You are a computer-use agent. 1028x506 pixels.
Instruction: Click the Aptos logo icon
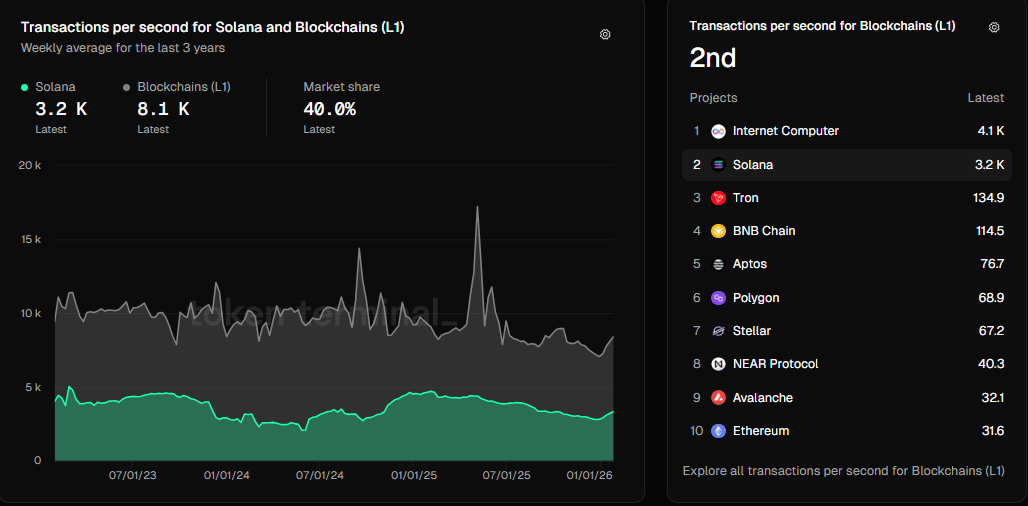tap(718, 264)
